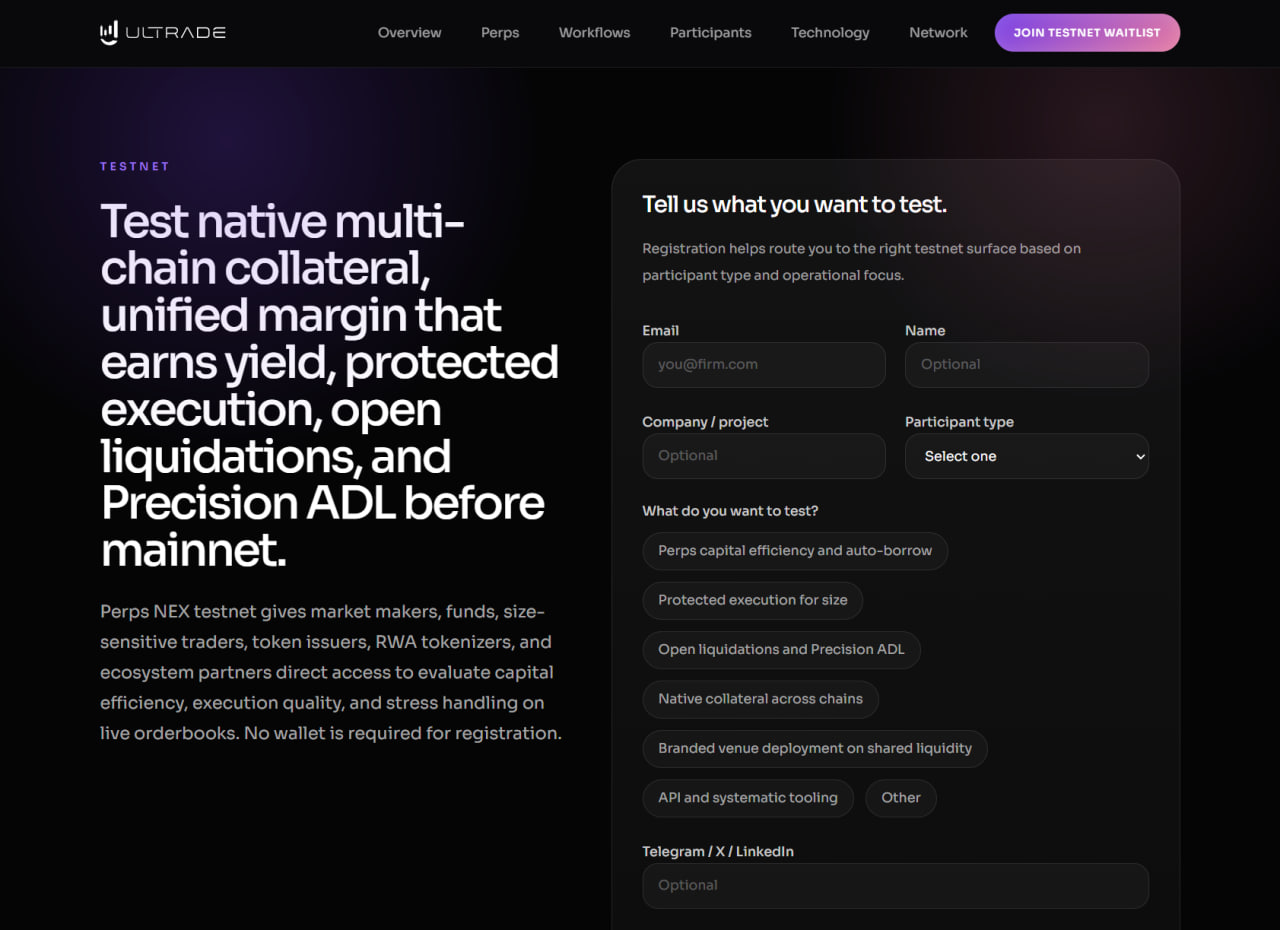Select the Protected execution for size option
This screenshot has height=930, width=1280.
[752, 600]
